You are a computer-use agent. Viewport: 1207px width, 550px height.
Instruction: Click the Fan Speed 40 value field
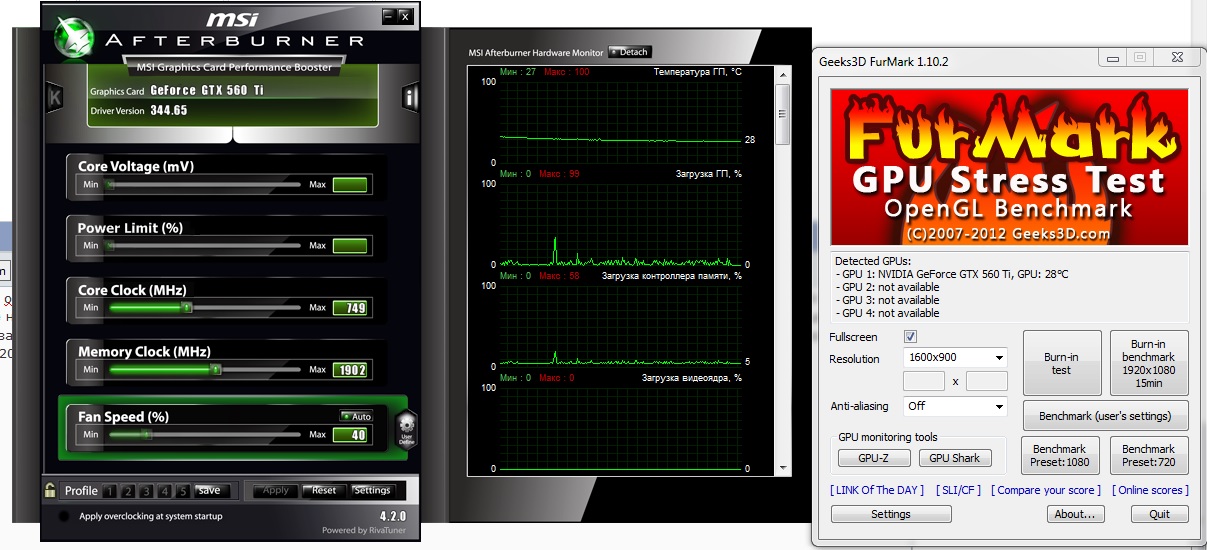pos(350,435)
